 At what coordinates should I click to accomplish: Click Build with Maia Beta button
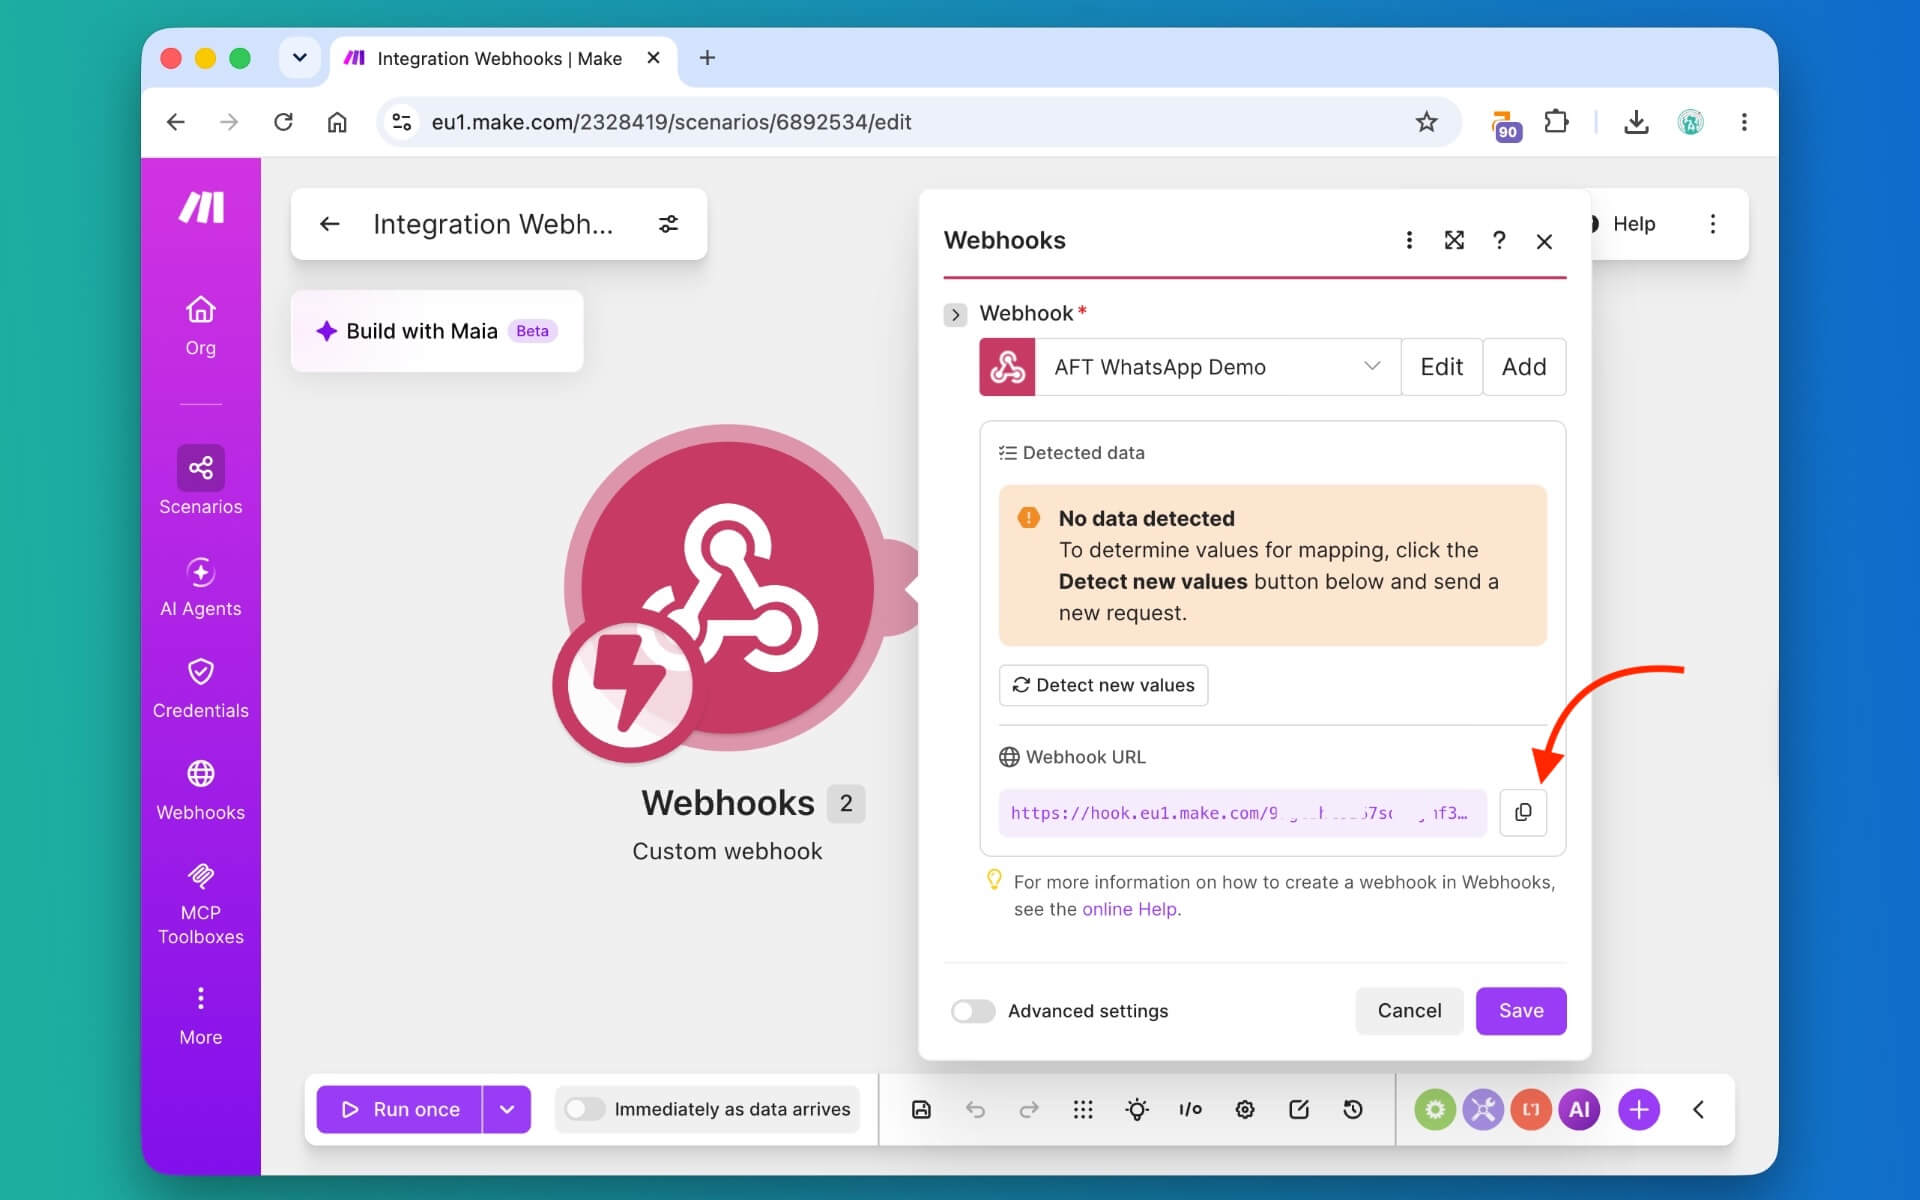point(437,331)
